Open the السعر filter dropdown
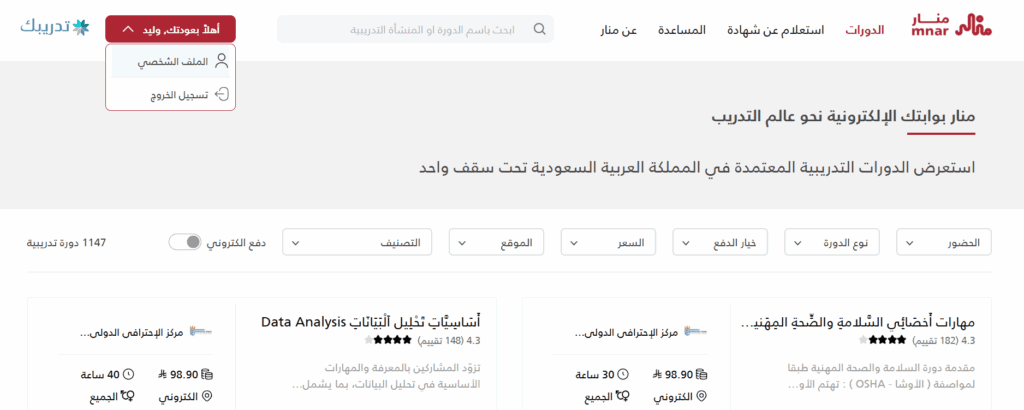Viewport: 1024px width, 410px height. click(x=615, y=242)
